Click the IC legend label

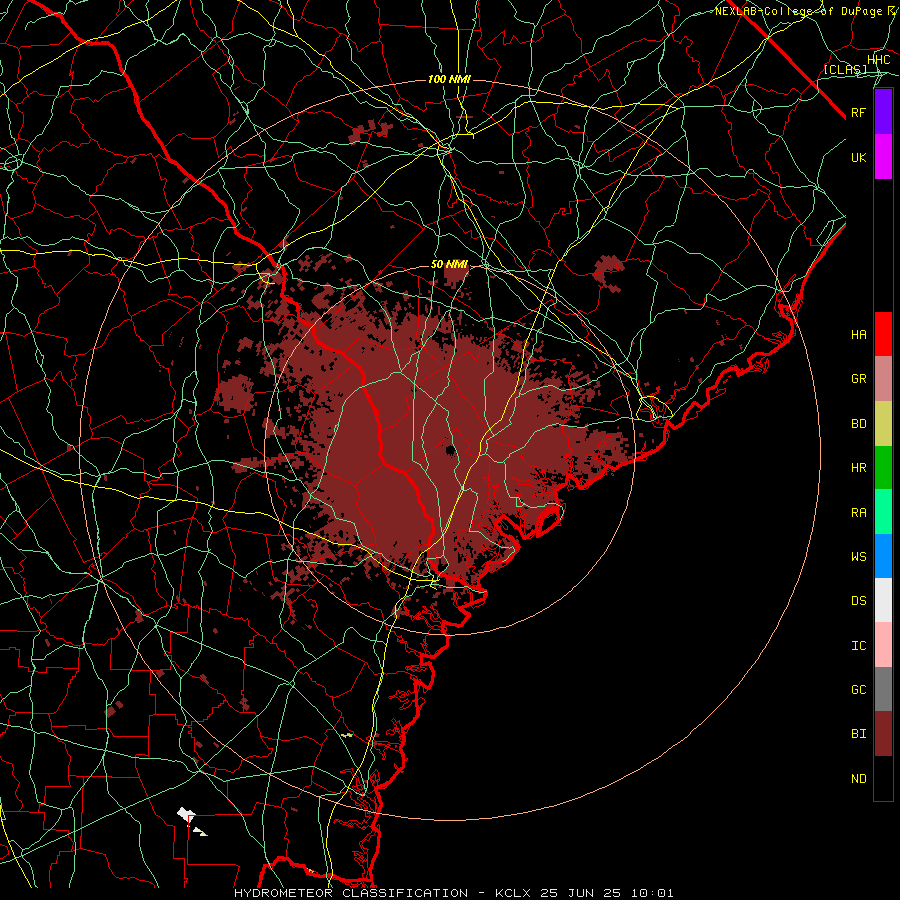click(x=859, y=646)
